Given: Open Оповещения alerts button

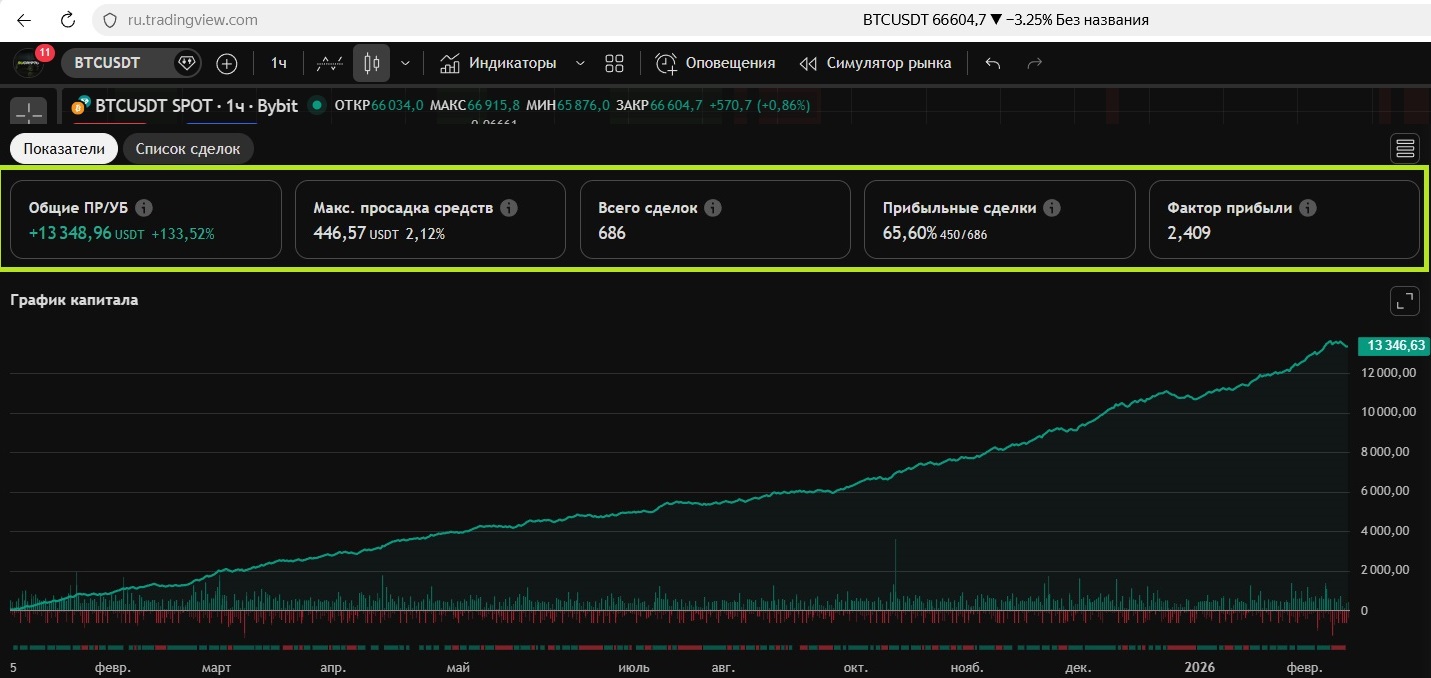Looking at the screenshot, I should [x=716, y=63].
